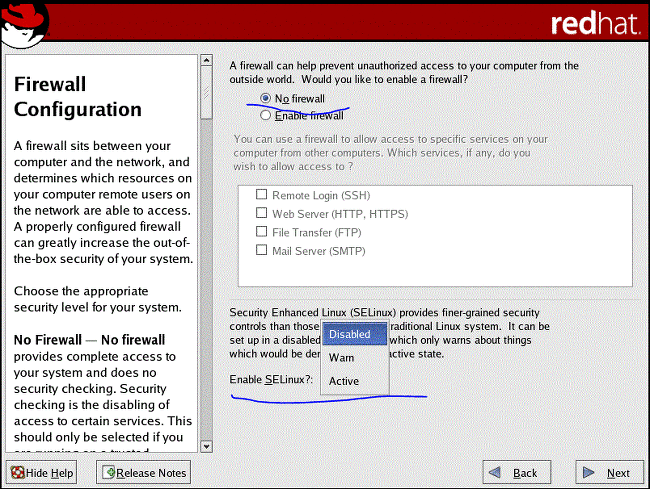The height and width of the screenshot is (489, 650).
Task: Select the Enable firewall radio button
Action: (x=265, y=115)
